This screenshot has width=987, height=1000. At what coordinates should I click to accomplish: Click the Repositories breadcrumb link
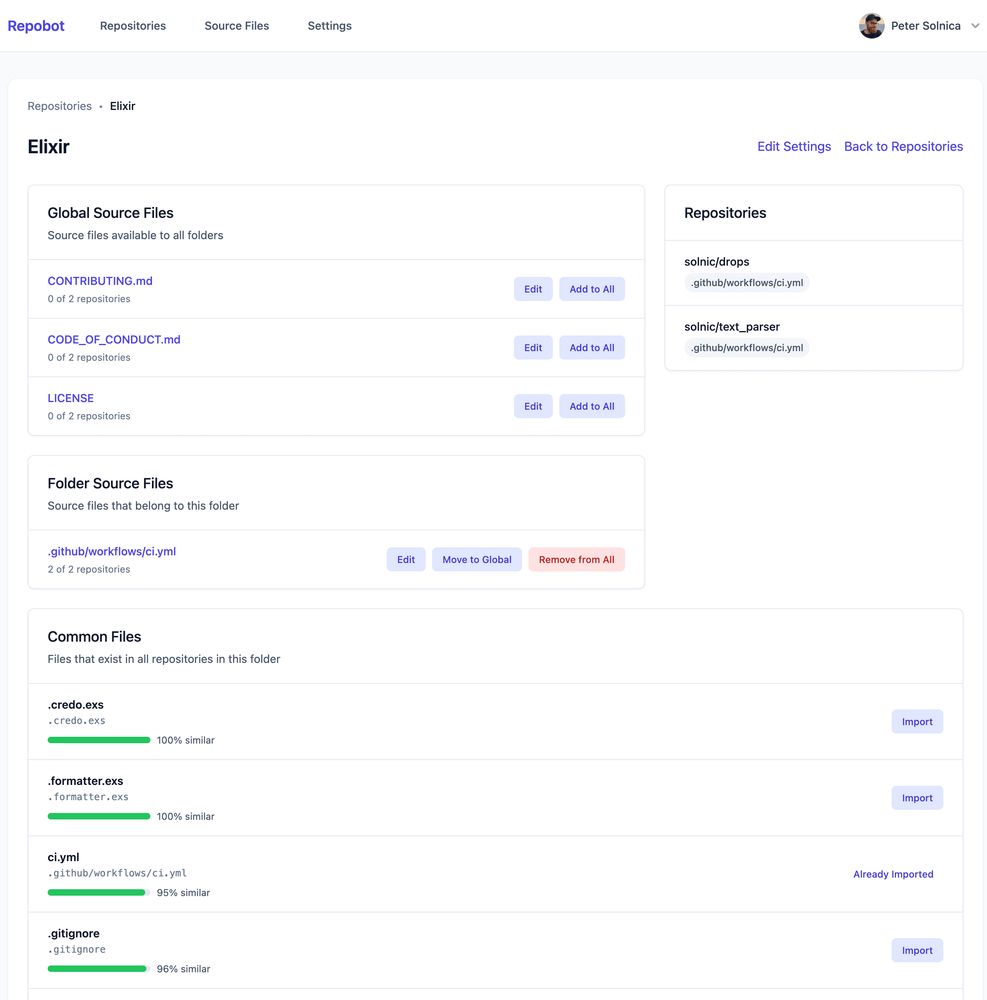59,106
